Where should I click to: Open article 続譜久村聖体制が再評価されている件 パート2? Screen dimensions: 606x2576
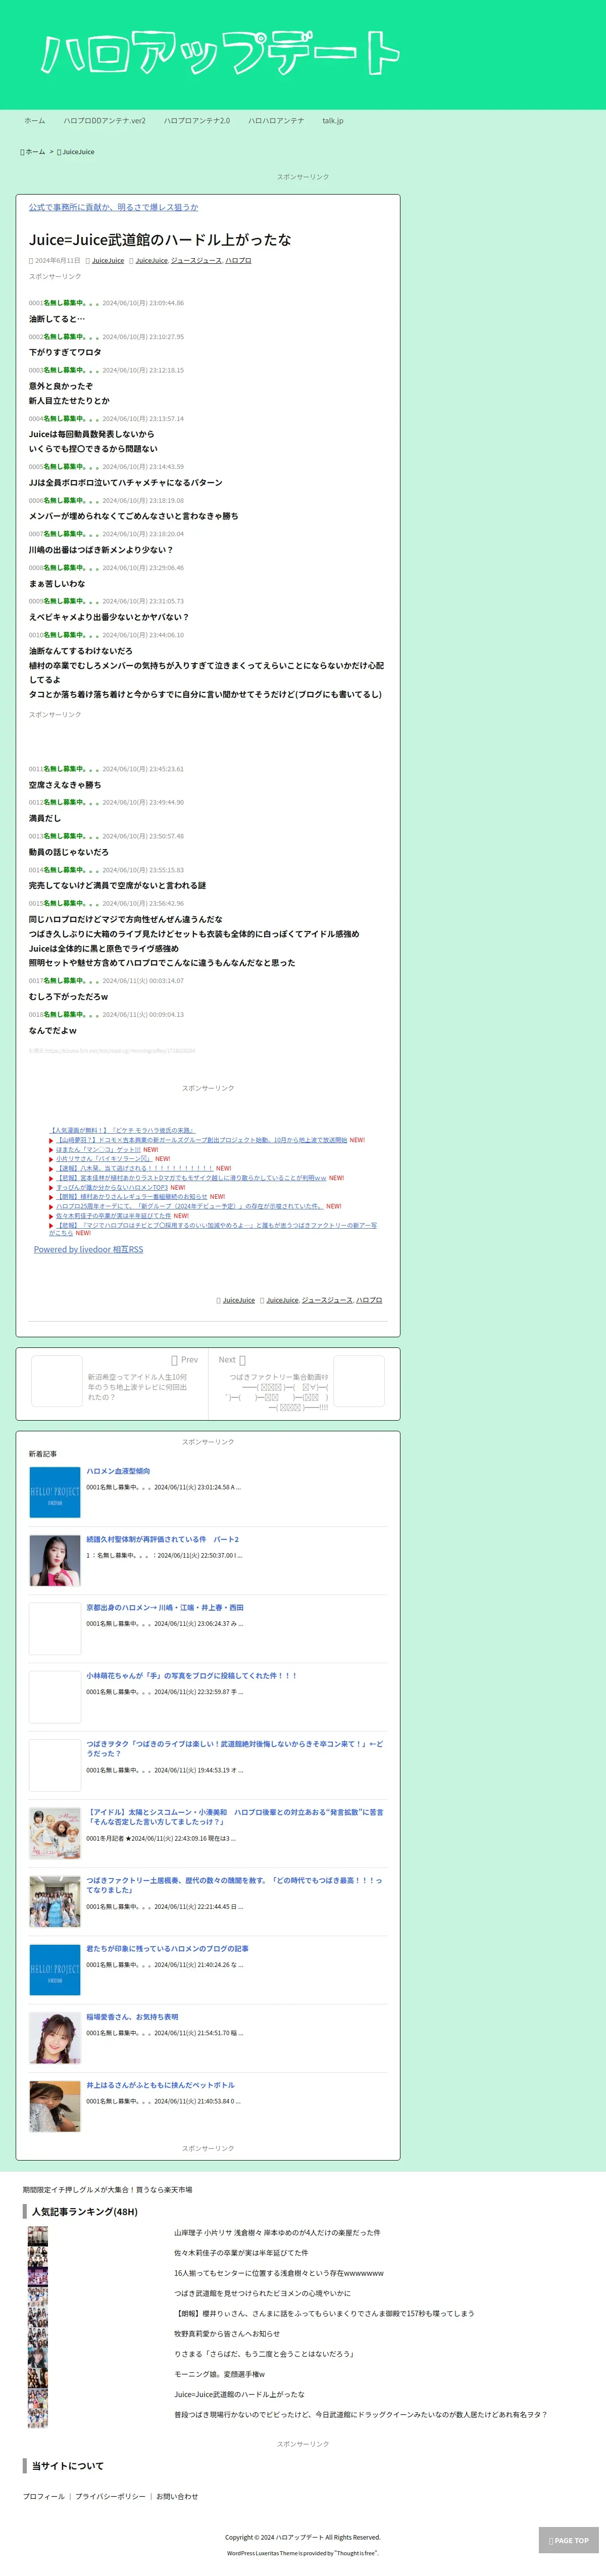pyautogui.click(x=162, y=1540)
